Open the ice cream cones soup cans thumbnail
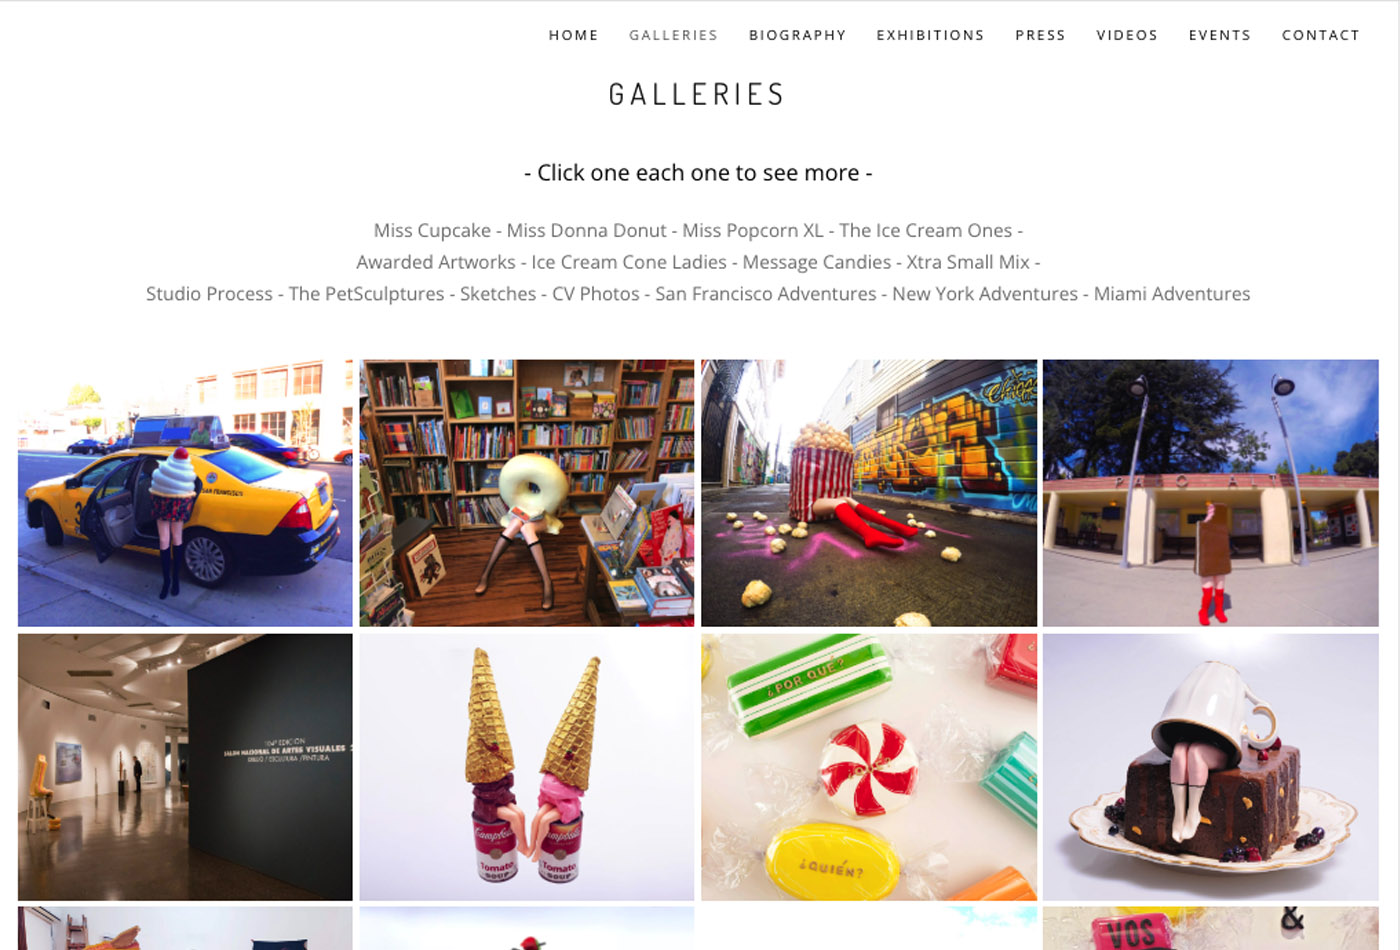Viewport: 1400px width, 950px height. (527, 767)
